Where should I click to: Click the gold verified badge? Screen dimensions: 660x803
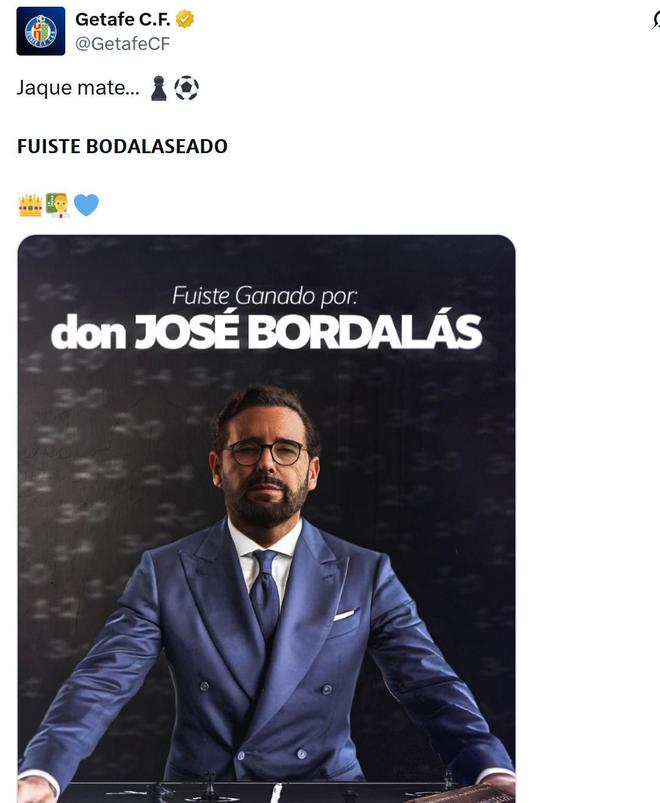(185, 19)
